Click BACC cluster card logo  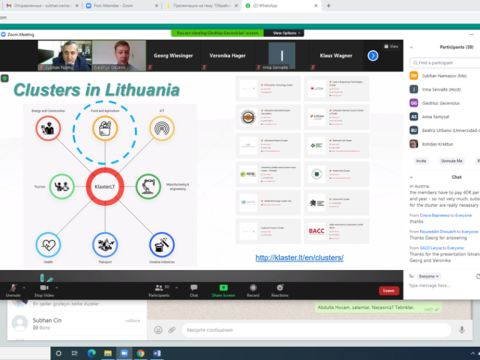316,231
